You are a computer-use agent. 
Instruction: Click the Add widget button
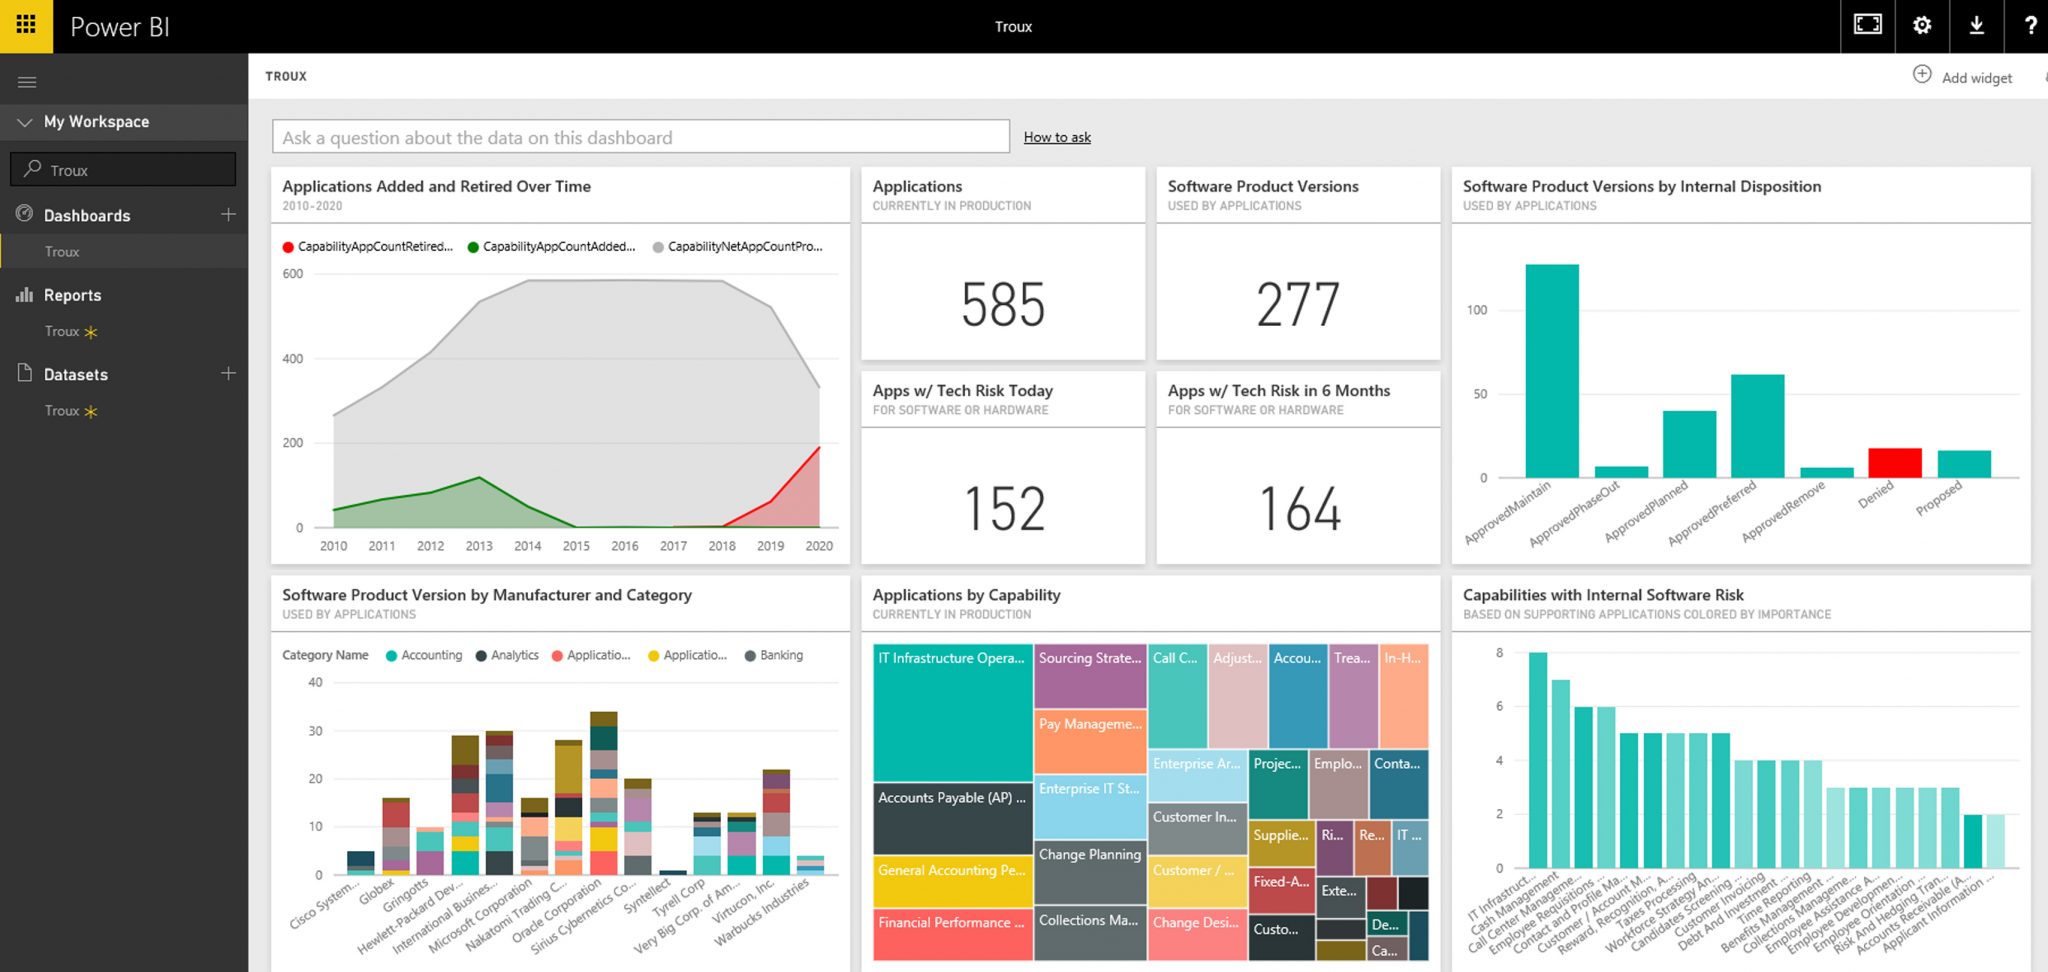pyautogui.click(x=1963, y=76)
